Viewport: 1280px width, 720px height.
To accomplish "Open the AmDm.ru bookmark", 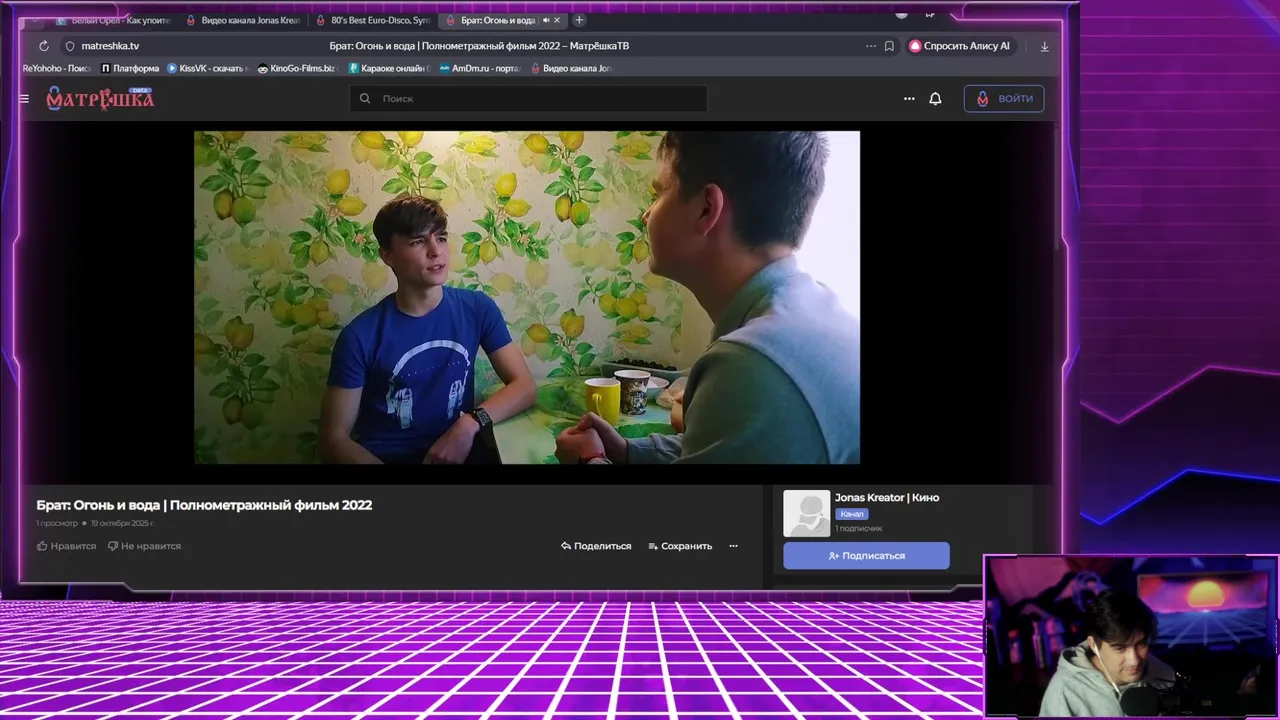I will tap(480, 69).
